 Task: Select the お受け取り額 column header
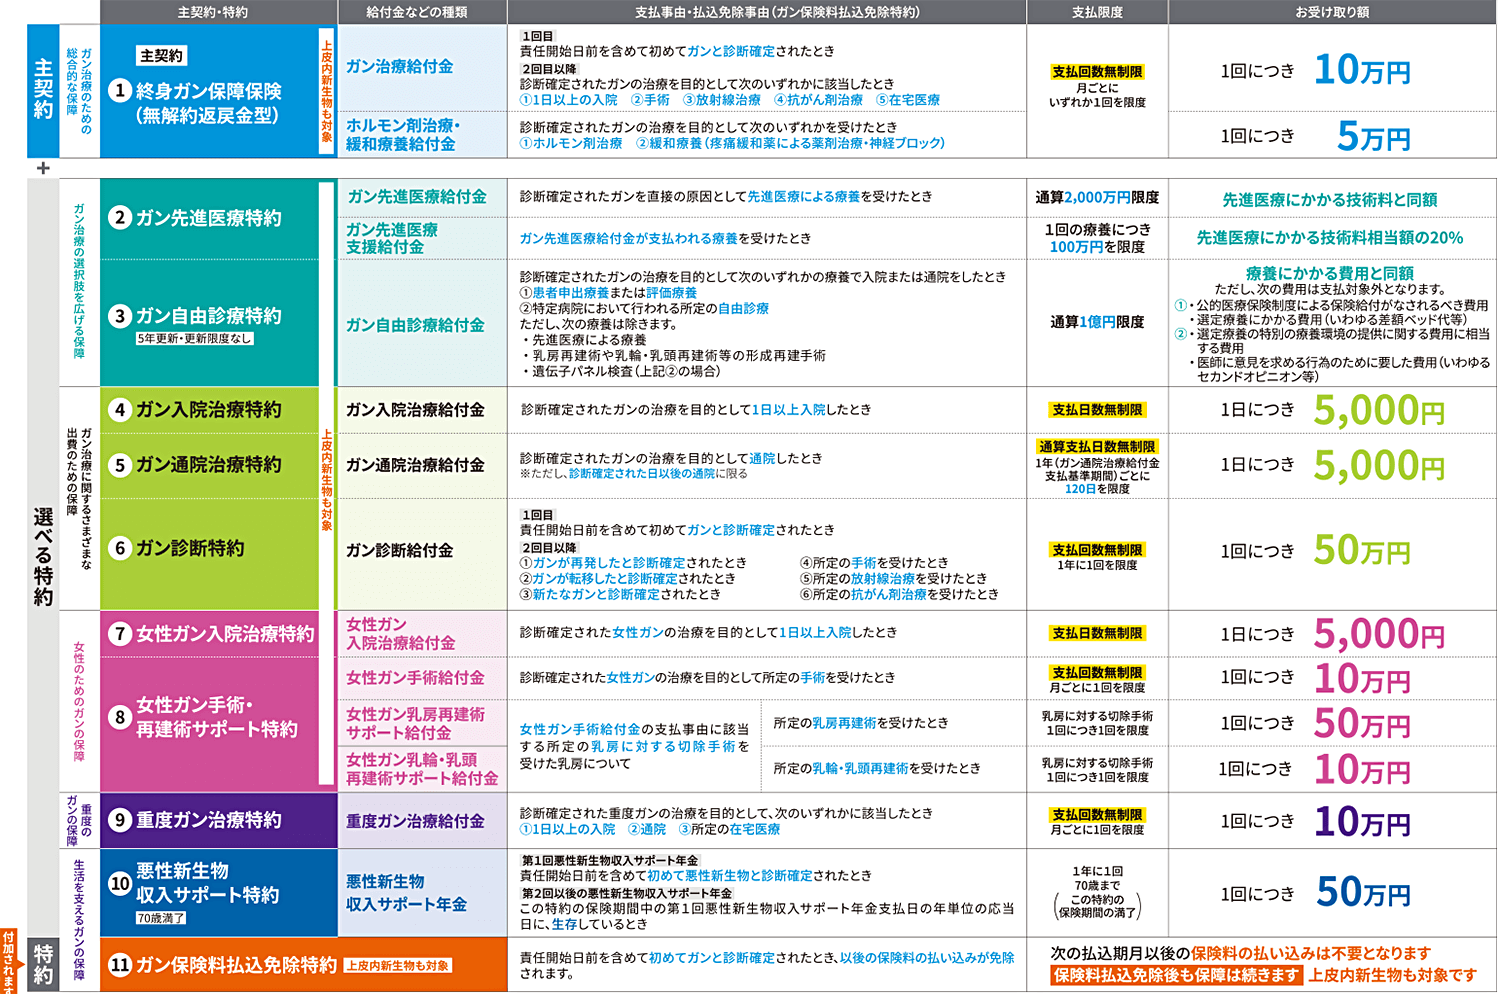1332,12
